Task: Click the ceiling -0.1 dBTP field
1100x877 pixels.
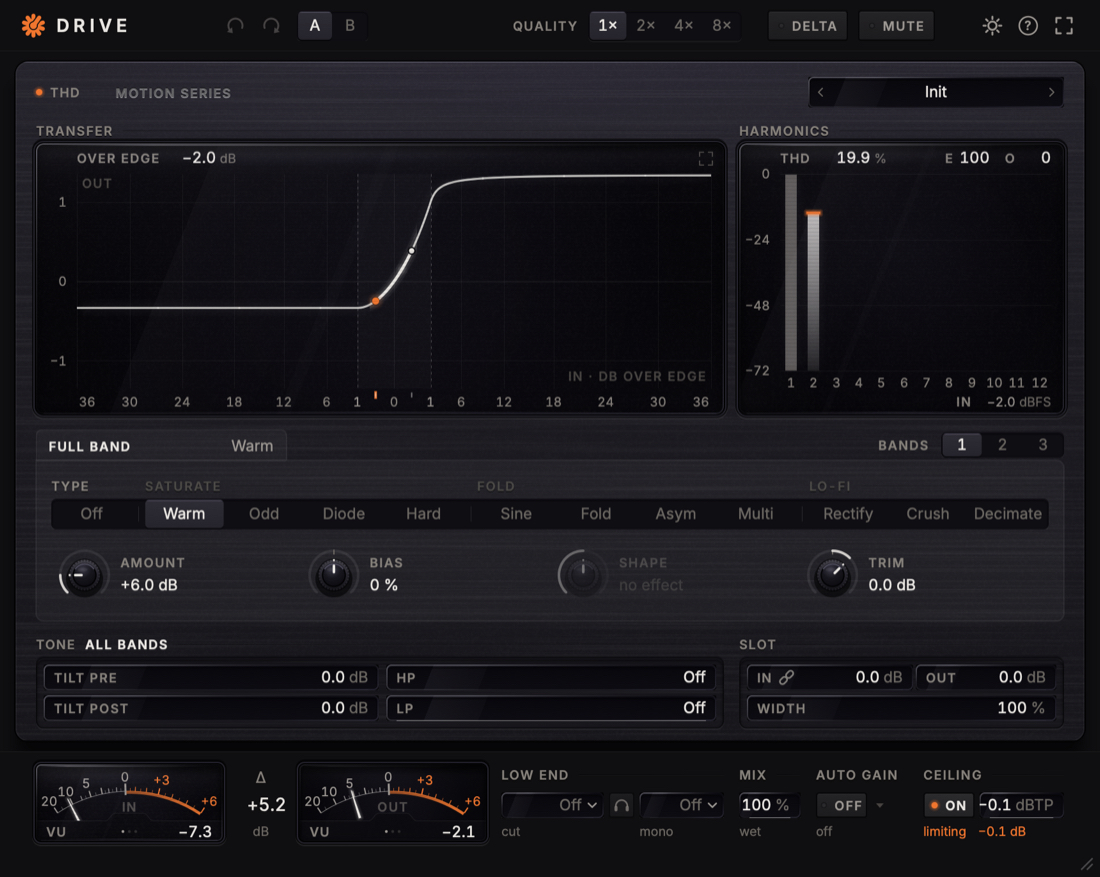Action: pyautogui.click(x=1019, y=805)
